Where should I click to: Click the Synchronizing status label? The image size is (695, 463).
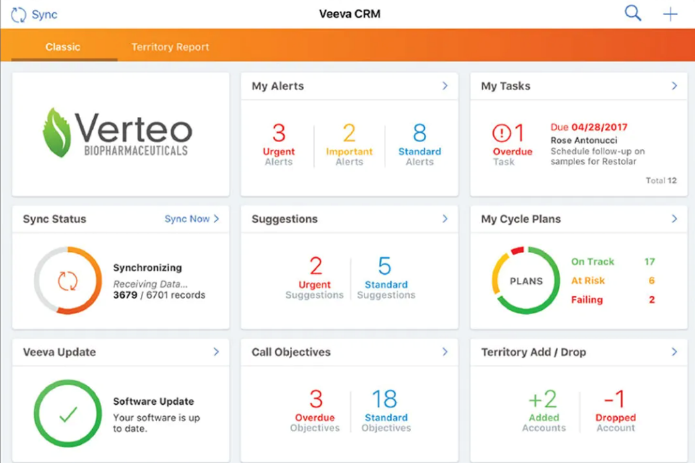point(147,268)
